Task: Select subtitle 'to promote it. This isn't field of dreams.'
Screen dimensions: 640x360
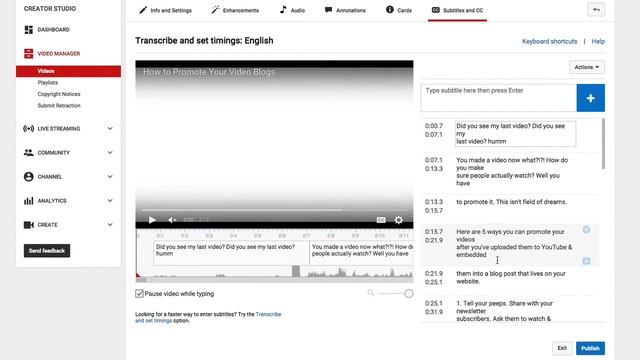Action: tap(511, 202)
